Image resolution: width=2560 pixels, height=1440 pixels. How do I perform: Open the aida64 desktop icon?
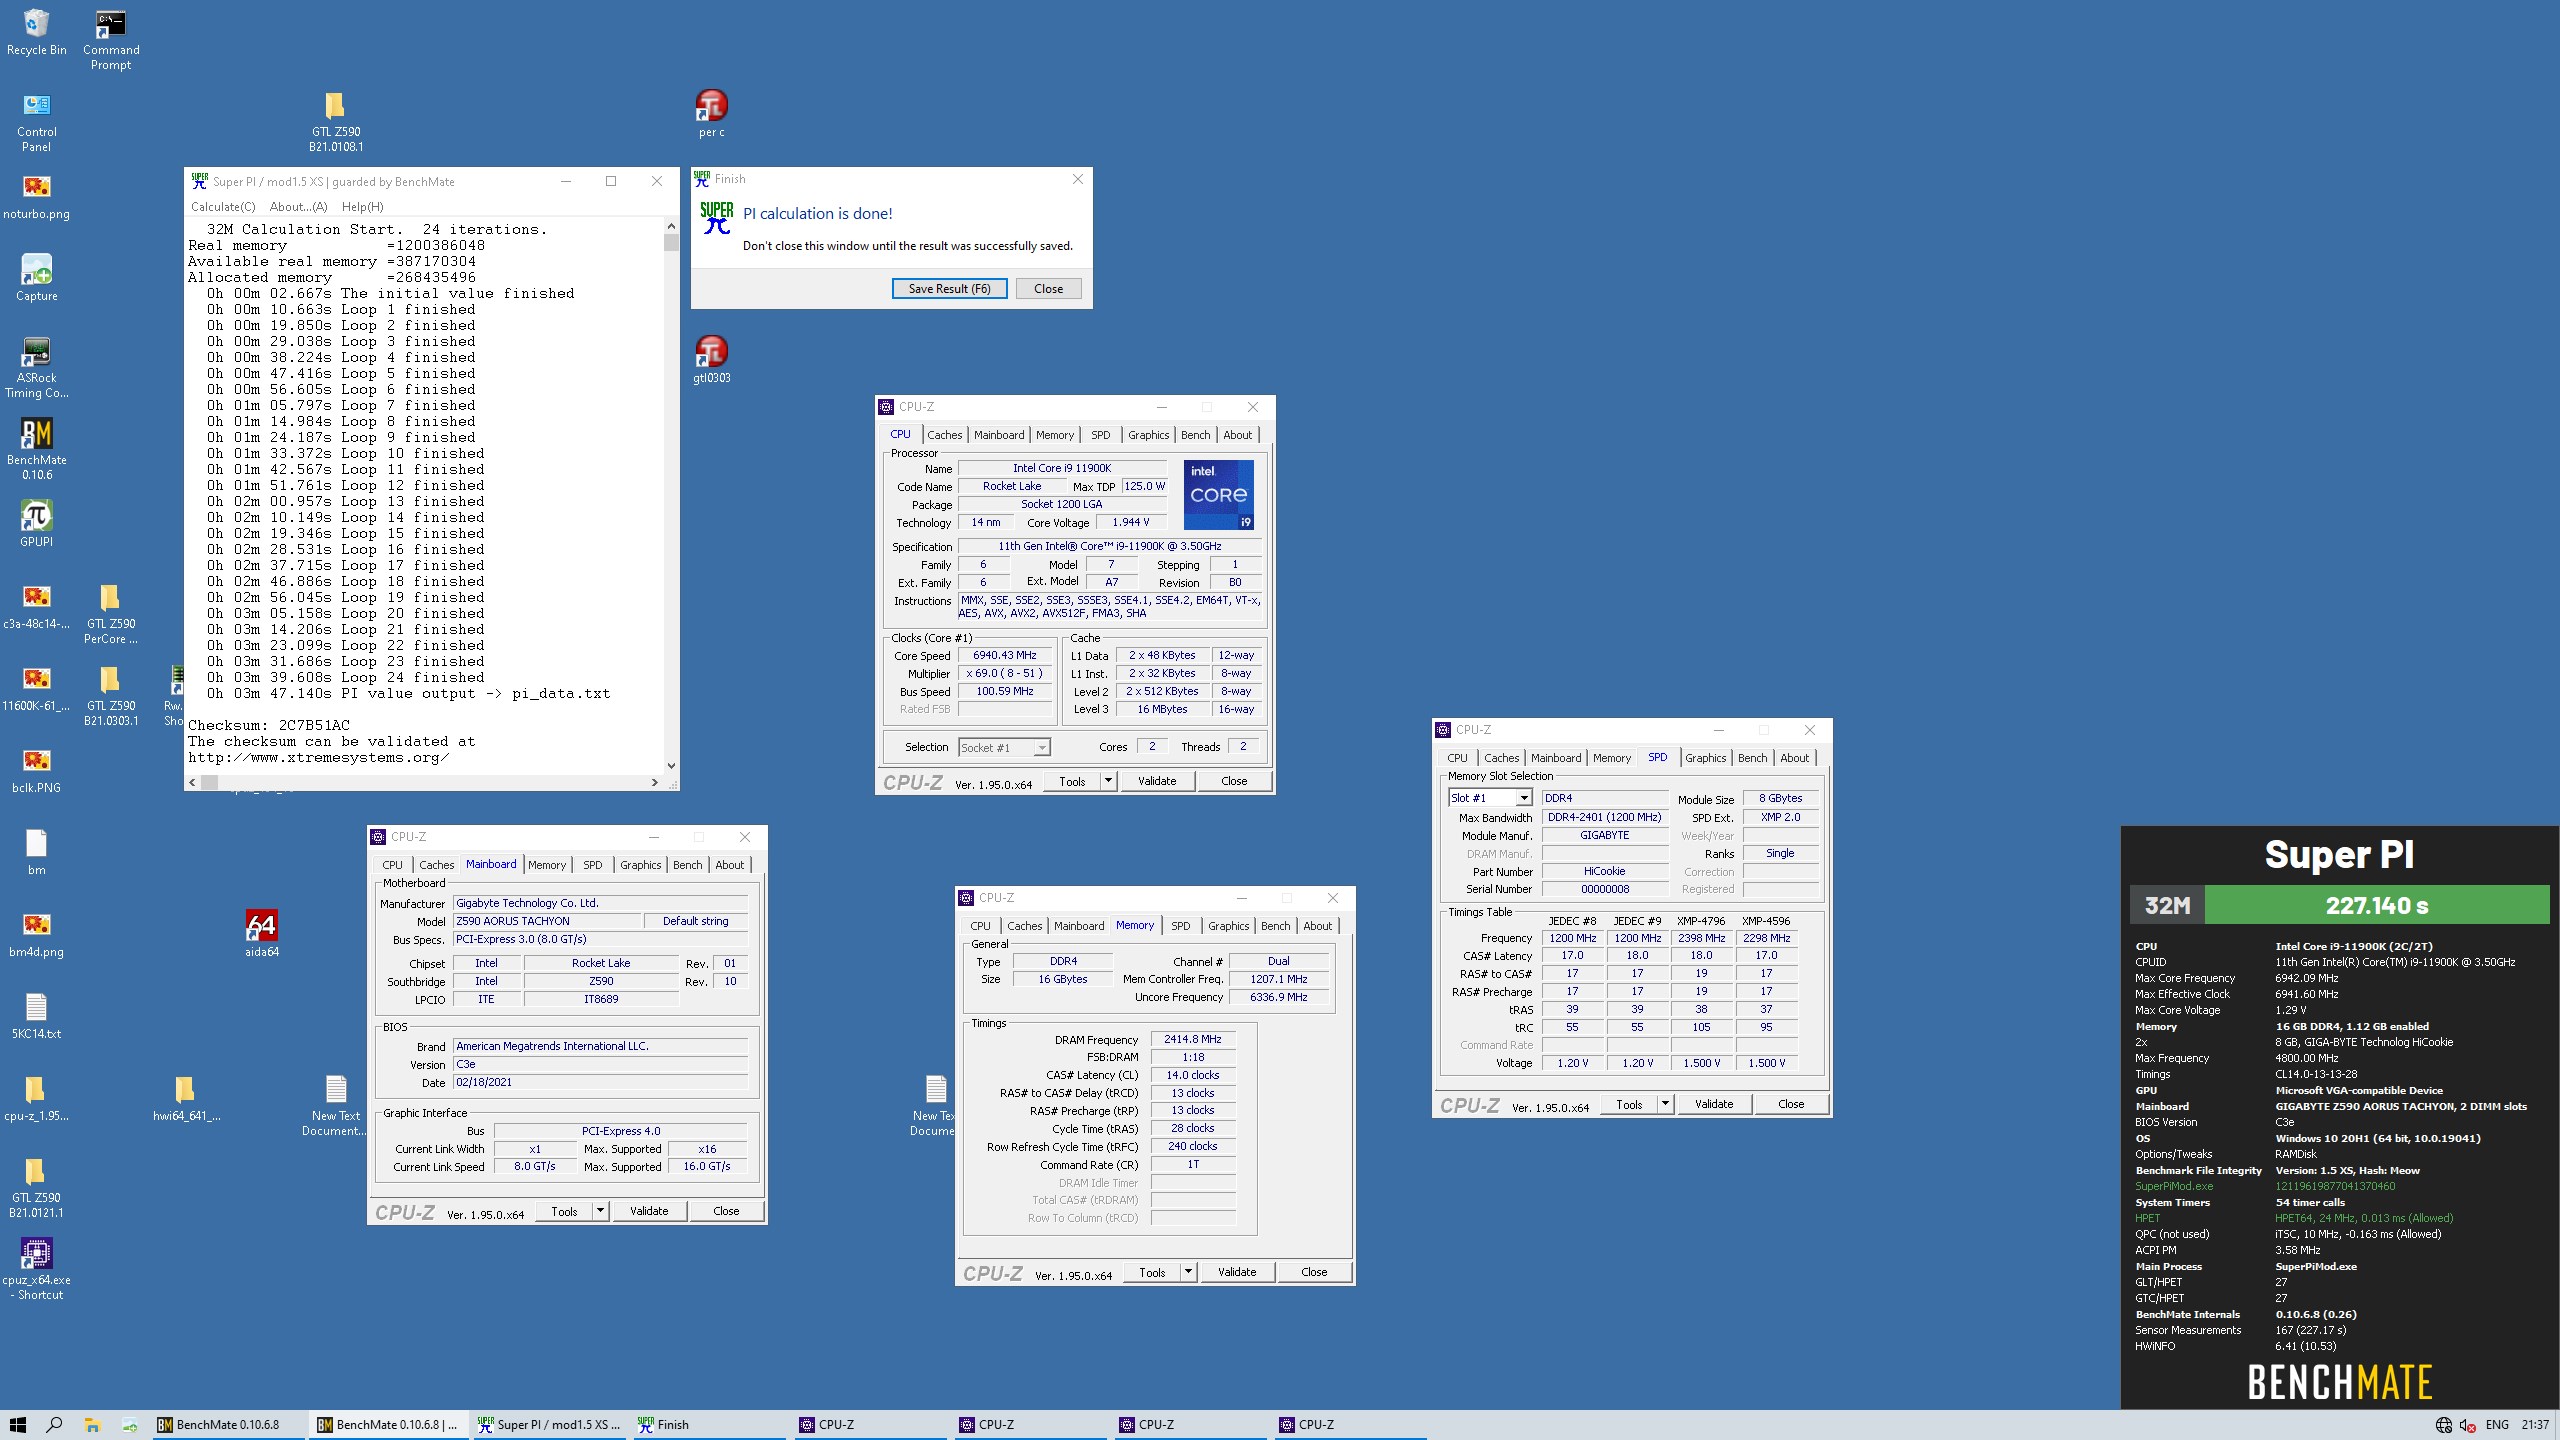[261, 934]
